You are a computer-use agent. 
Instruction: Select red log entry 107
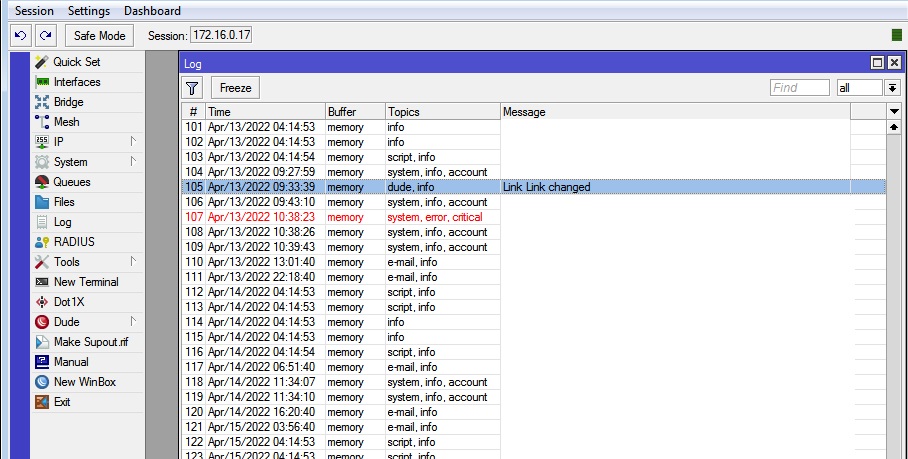point(533,217)
